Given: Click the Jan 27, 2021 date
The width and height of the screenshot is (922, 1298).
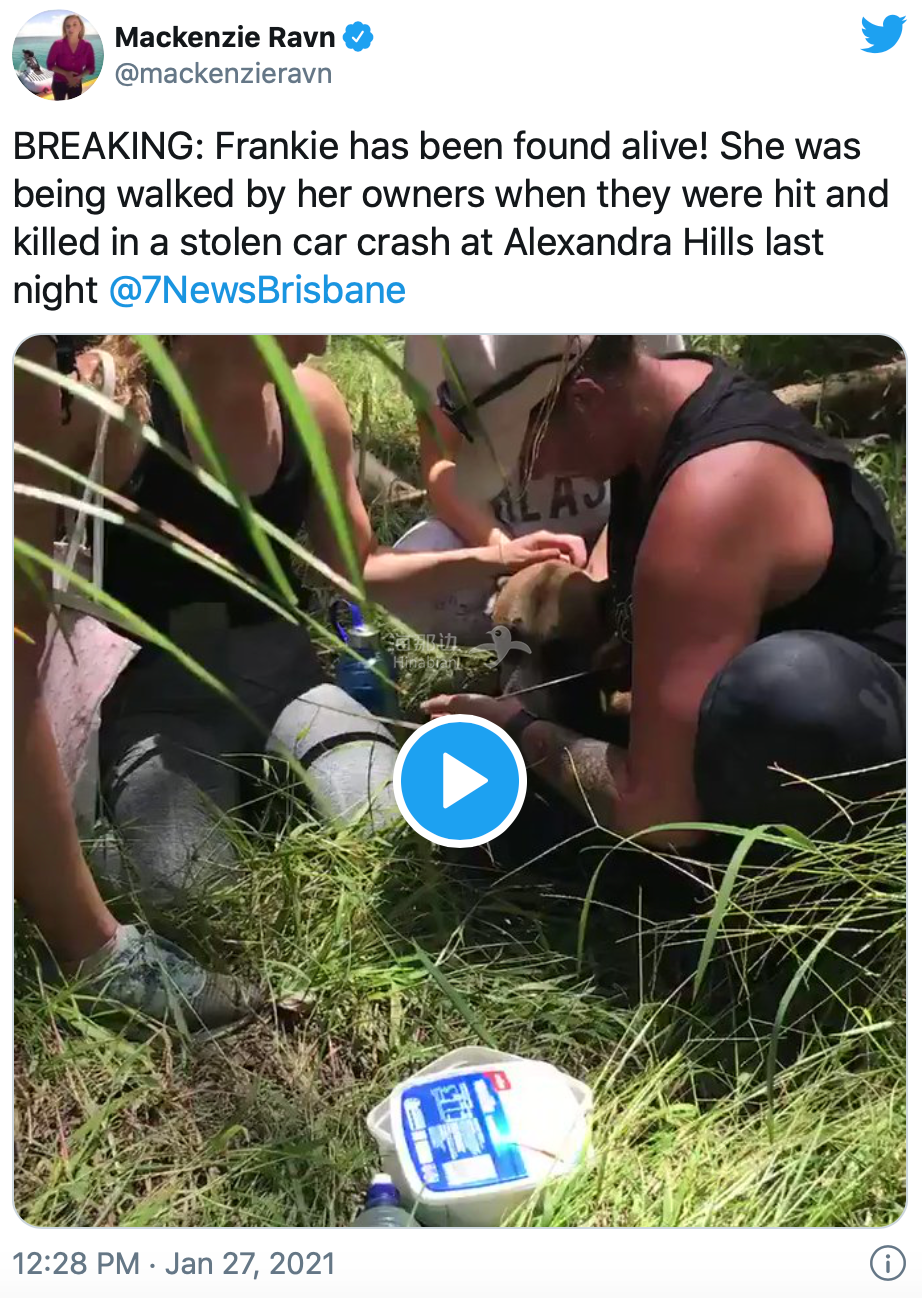Looking at the screenshot, I should (249, 1263).
